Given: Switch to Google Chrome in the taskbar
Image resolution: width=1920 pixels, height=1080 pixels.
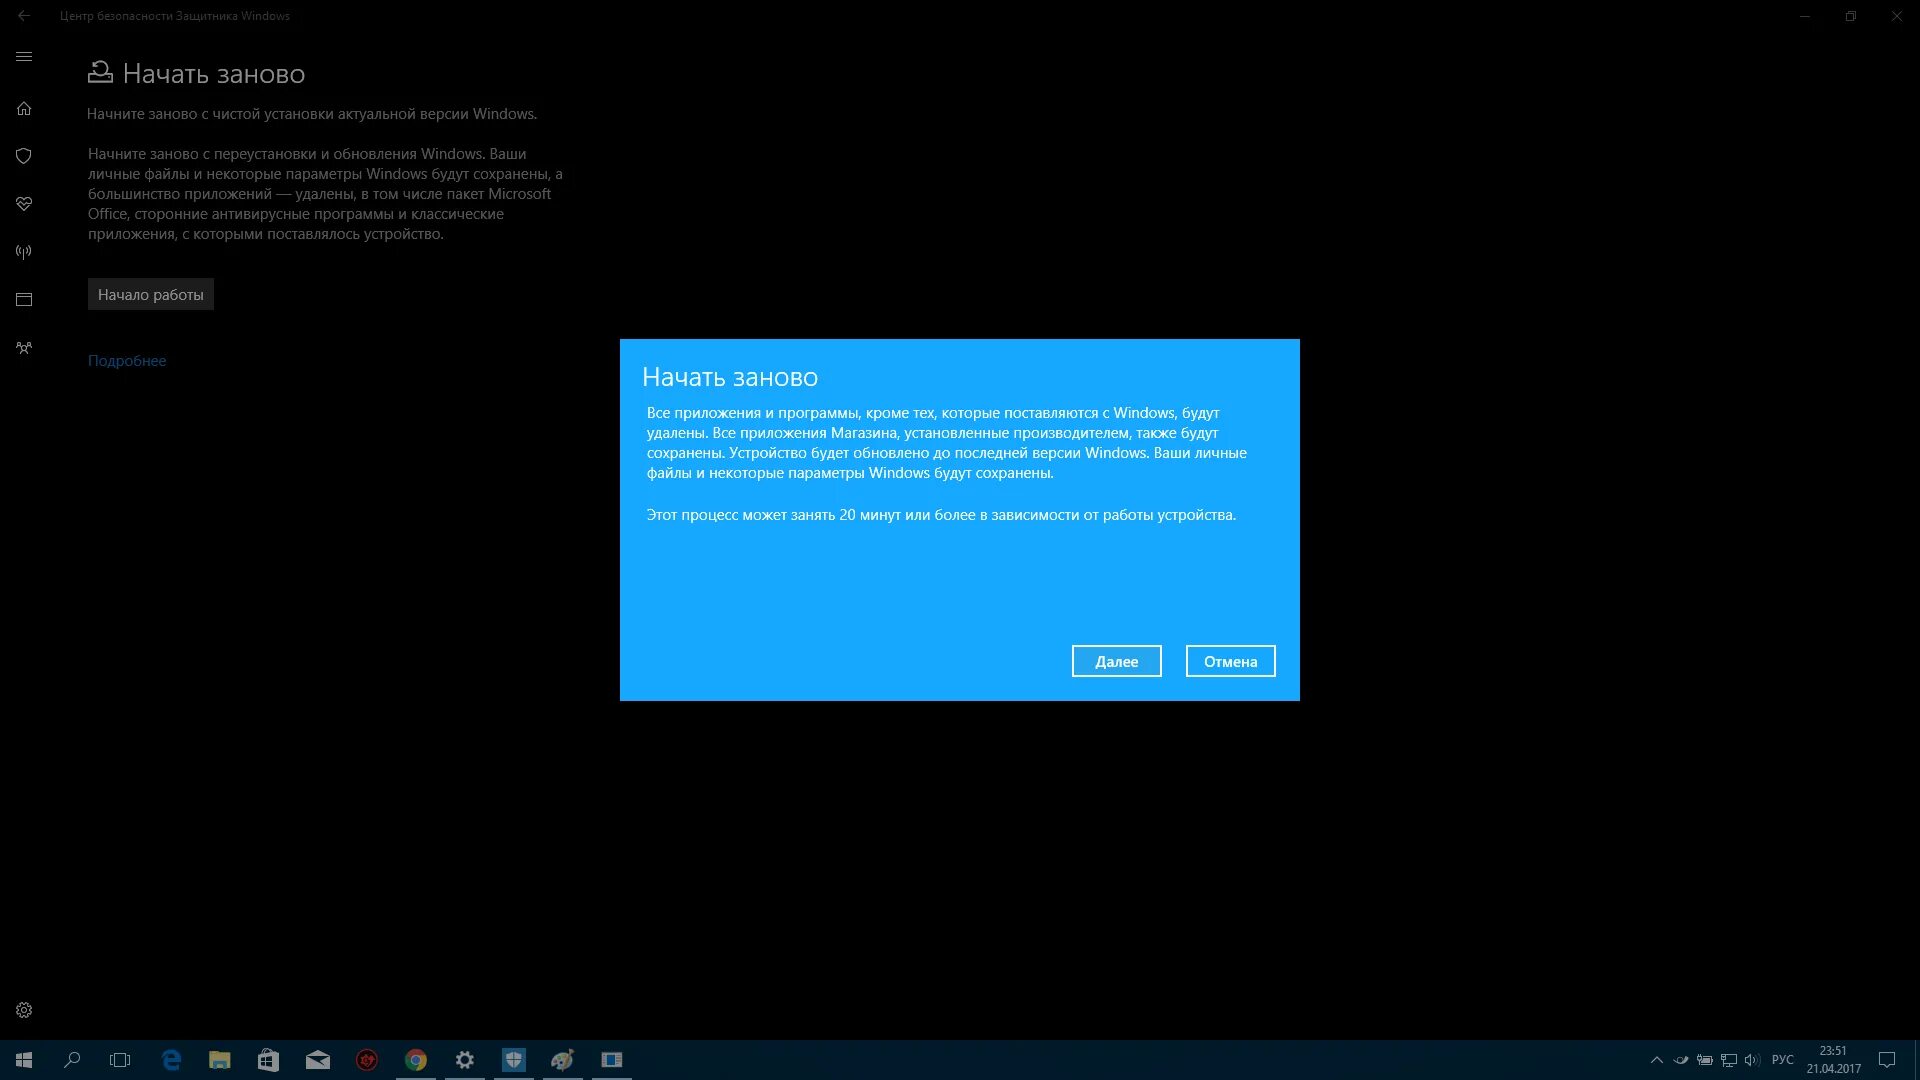Looking at the screenshot, I should pyautogui.click(x=416, y=1060).
